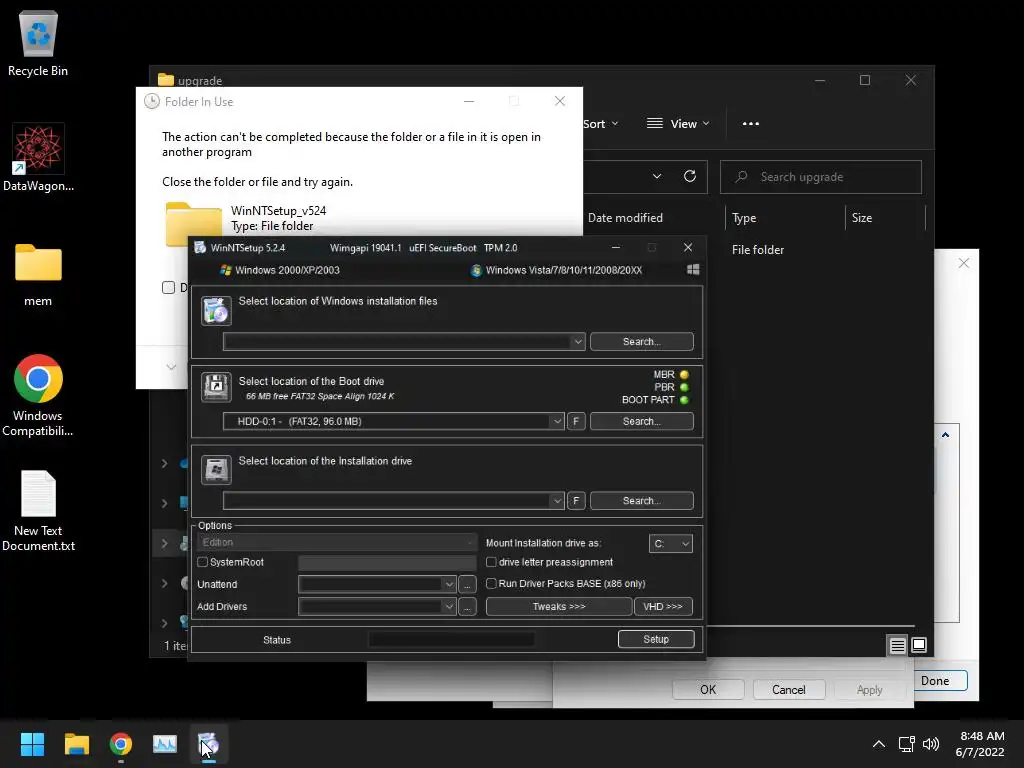
Task: Open the mem folder on desktop
Action: pyautogui.click(x=38, y=275)
